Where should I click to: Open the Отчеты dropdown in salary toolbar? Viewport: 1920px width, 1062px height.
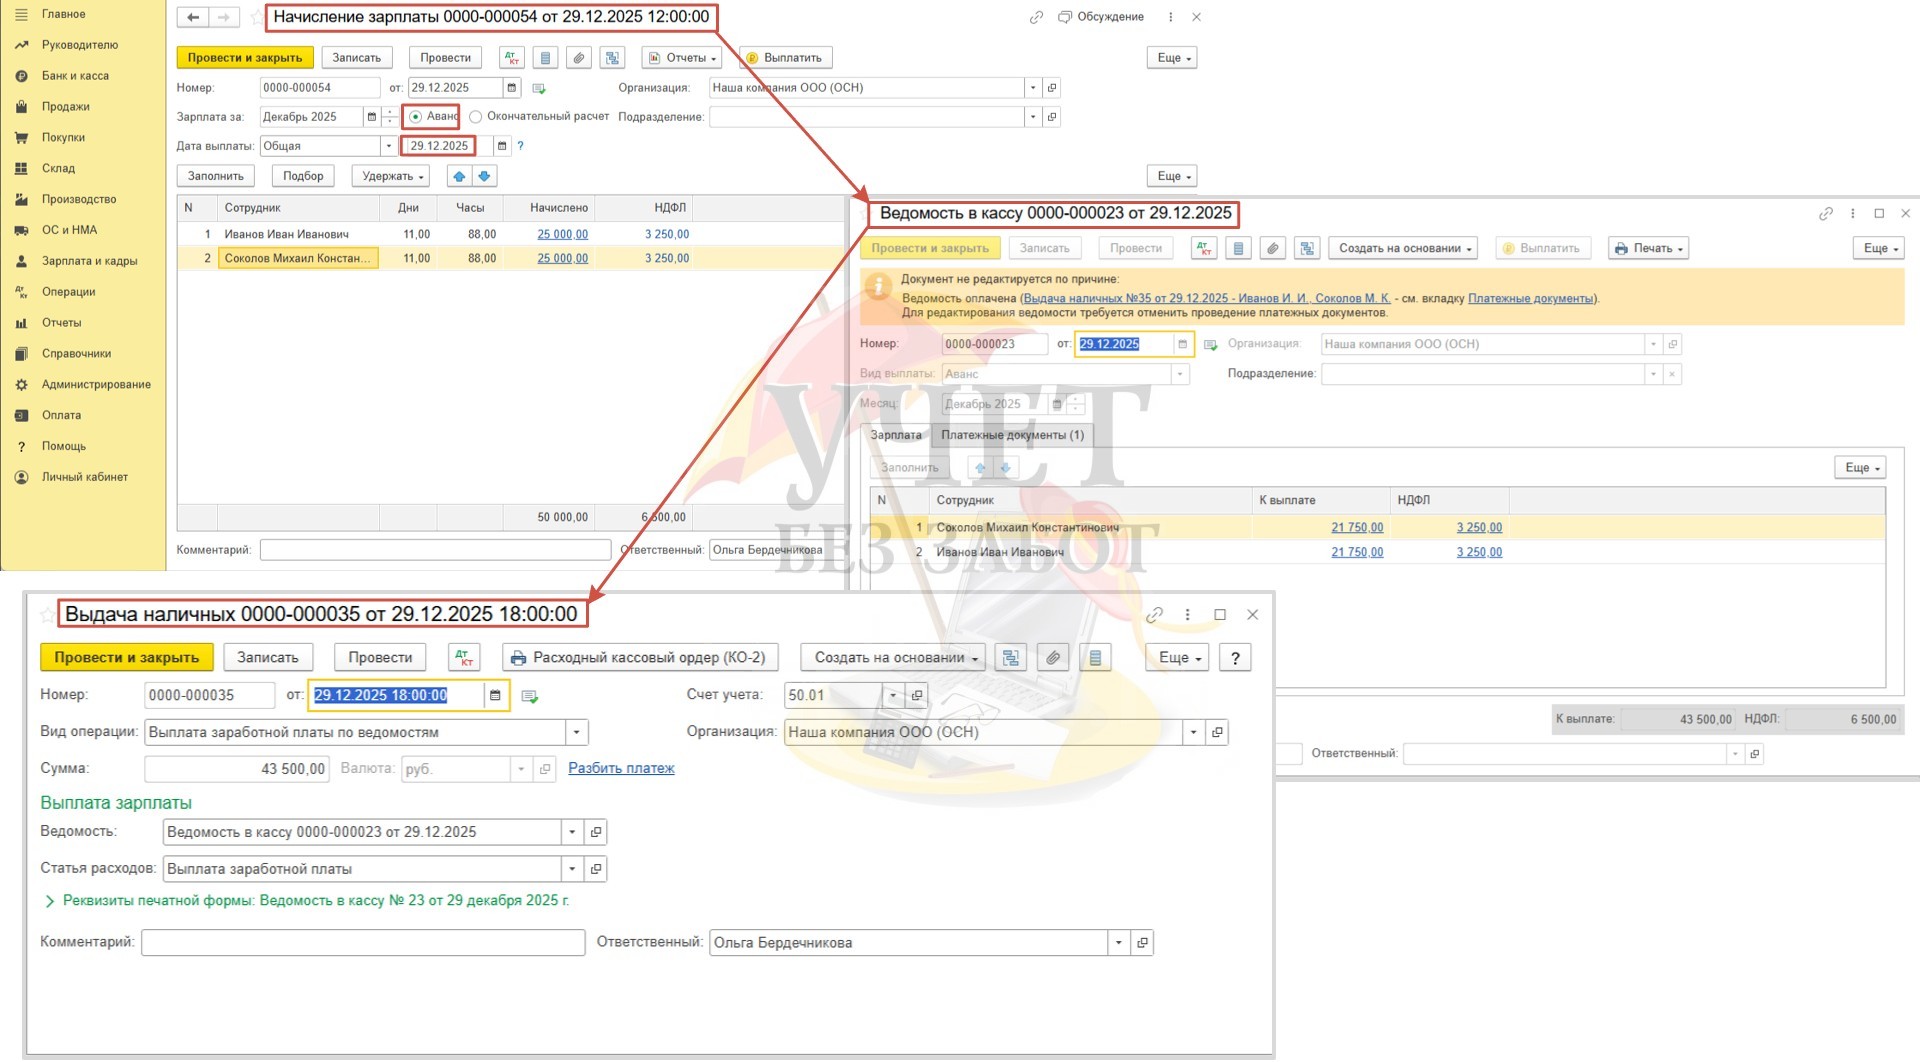(680, 58)
